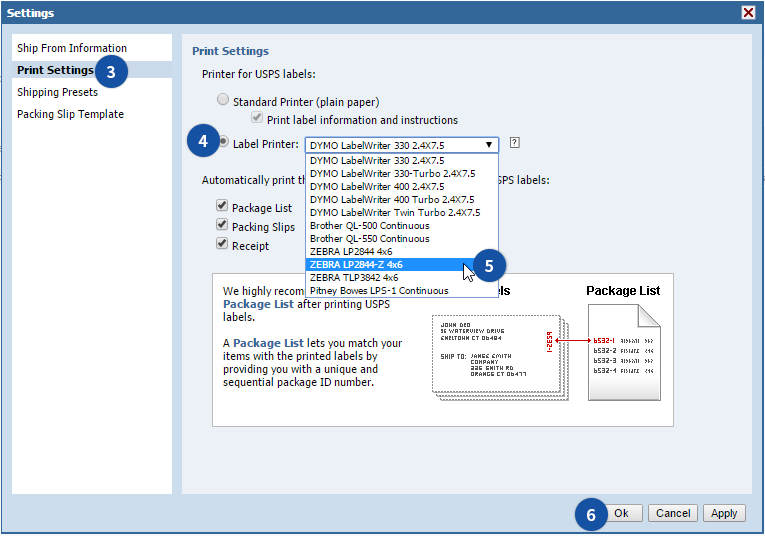Open Ship From Information section
The height and width of the screenshot is (536, 765).
click(92, 48)
